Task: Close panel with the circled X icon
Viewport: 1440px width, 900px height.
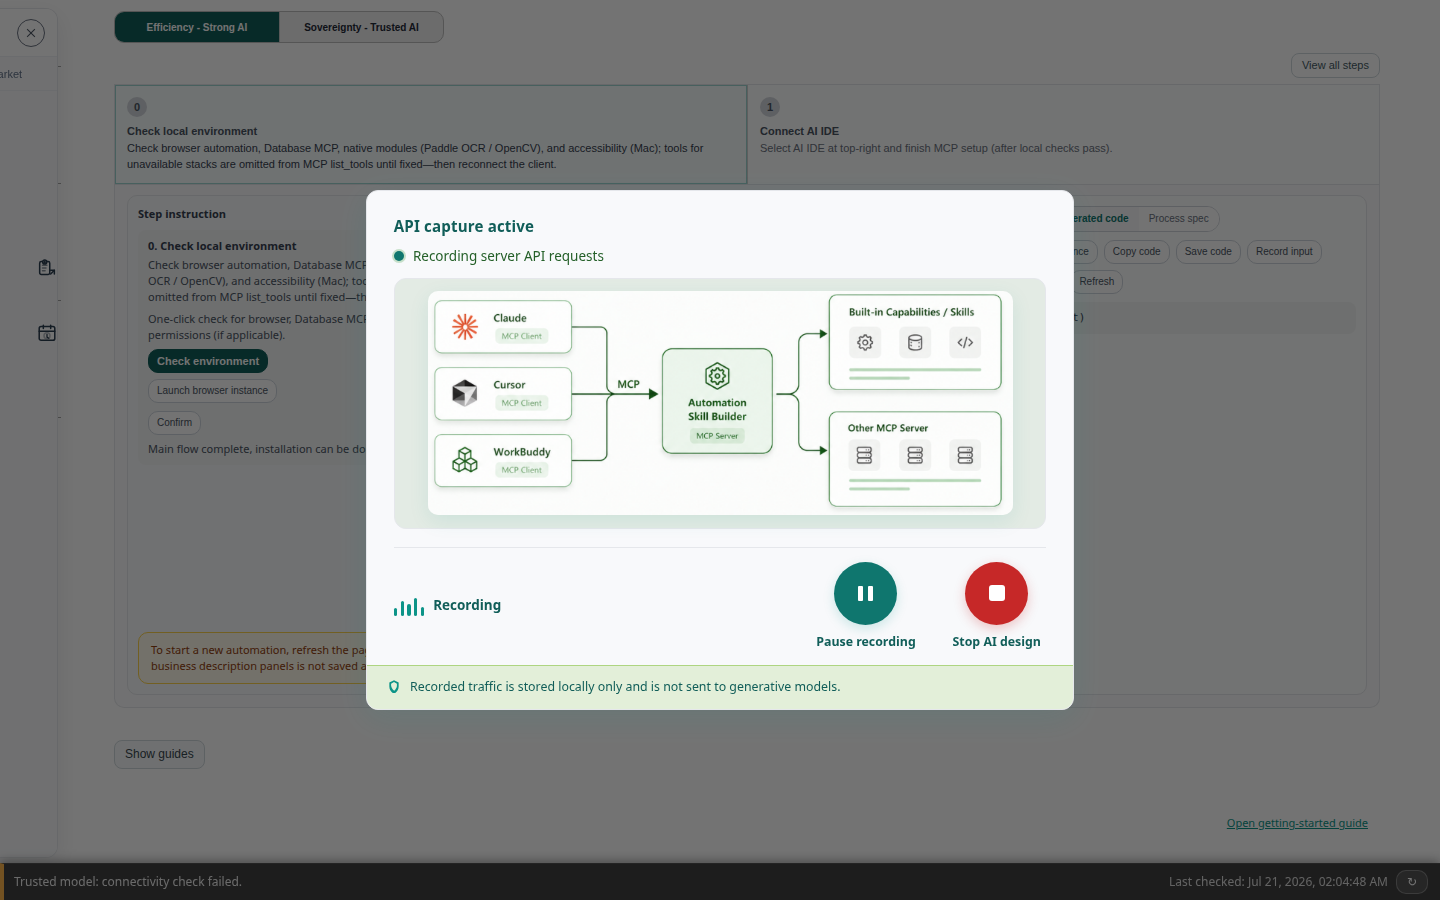Action: tap(31, 33)
